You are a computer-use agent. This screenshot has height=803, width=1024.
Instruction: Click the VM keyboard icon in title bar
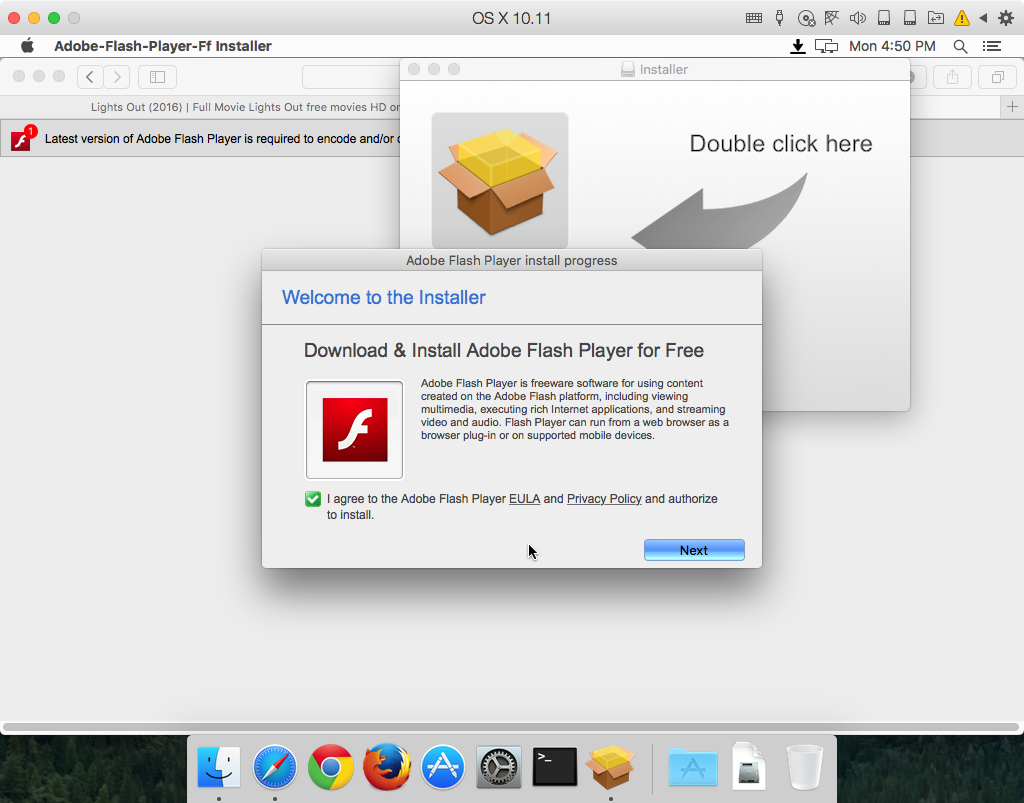[x=754, y=18]
